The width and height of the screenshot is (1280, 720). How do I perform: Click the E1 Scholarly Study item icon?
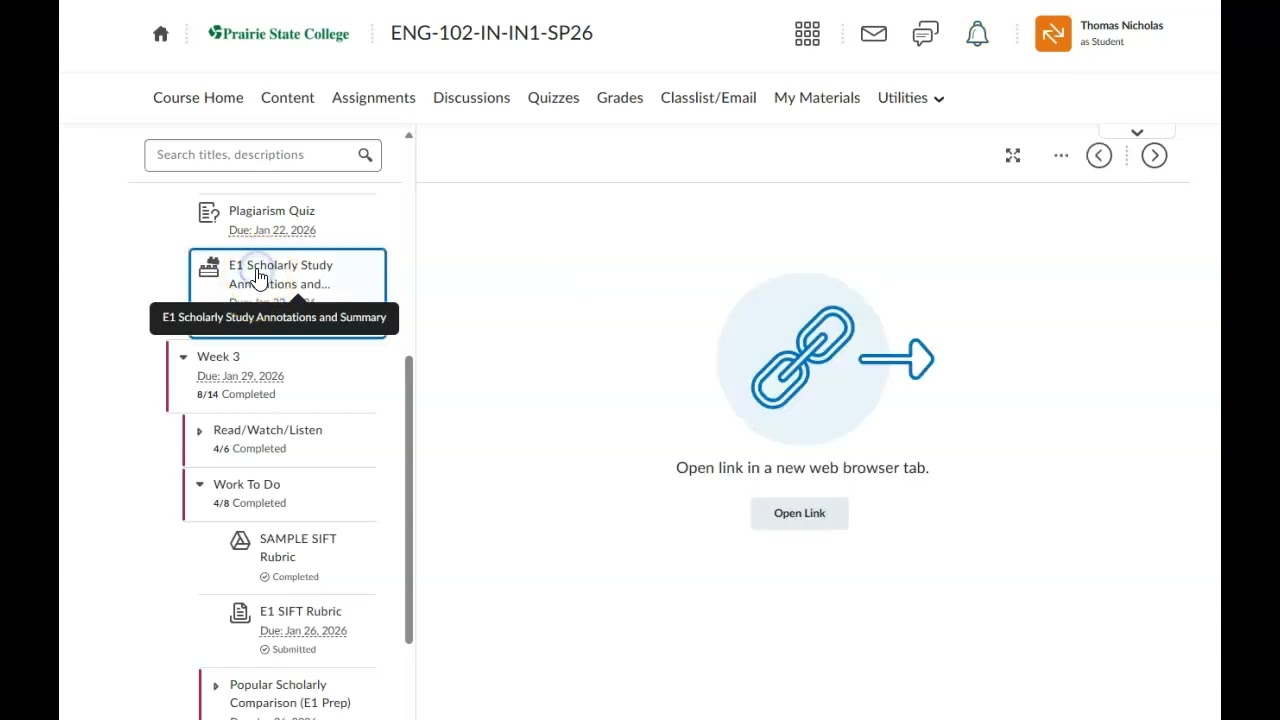click(209, 267)
